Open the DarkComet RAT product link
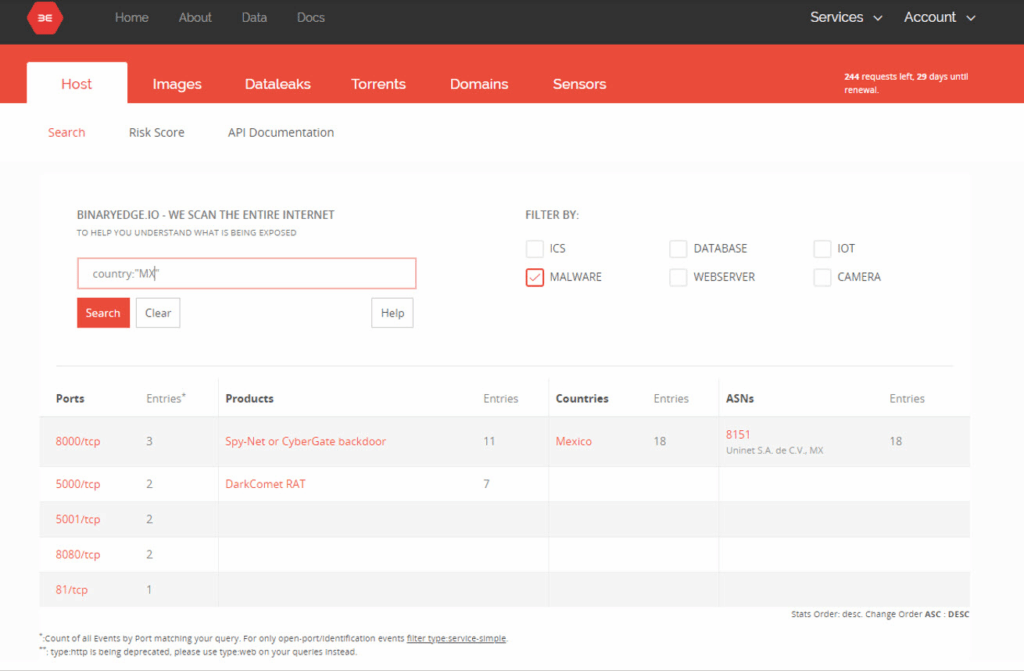Viewport: 1024px width, 671px height. 265,484
